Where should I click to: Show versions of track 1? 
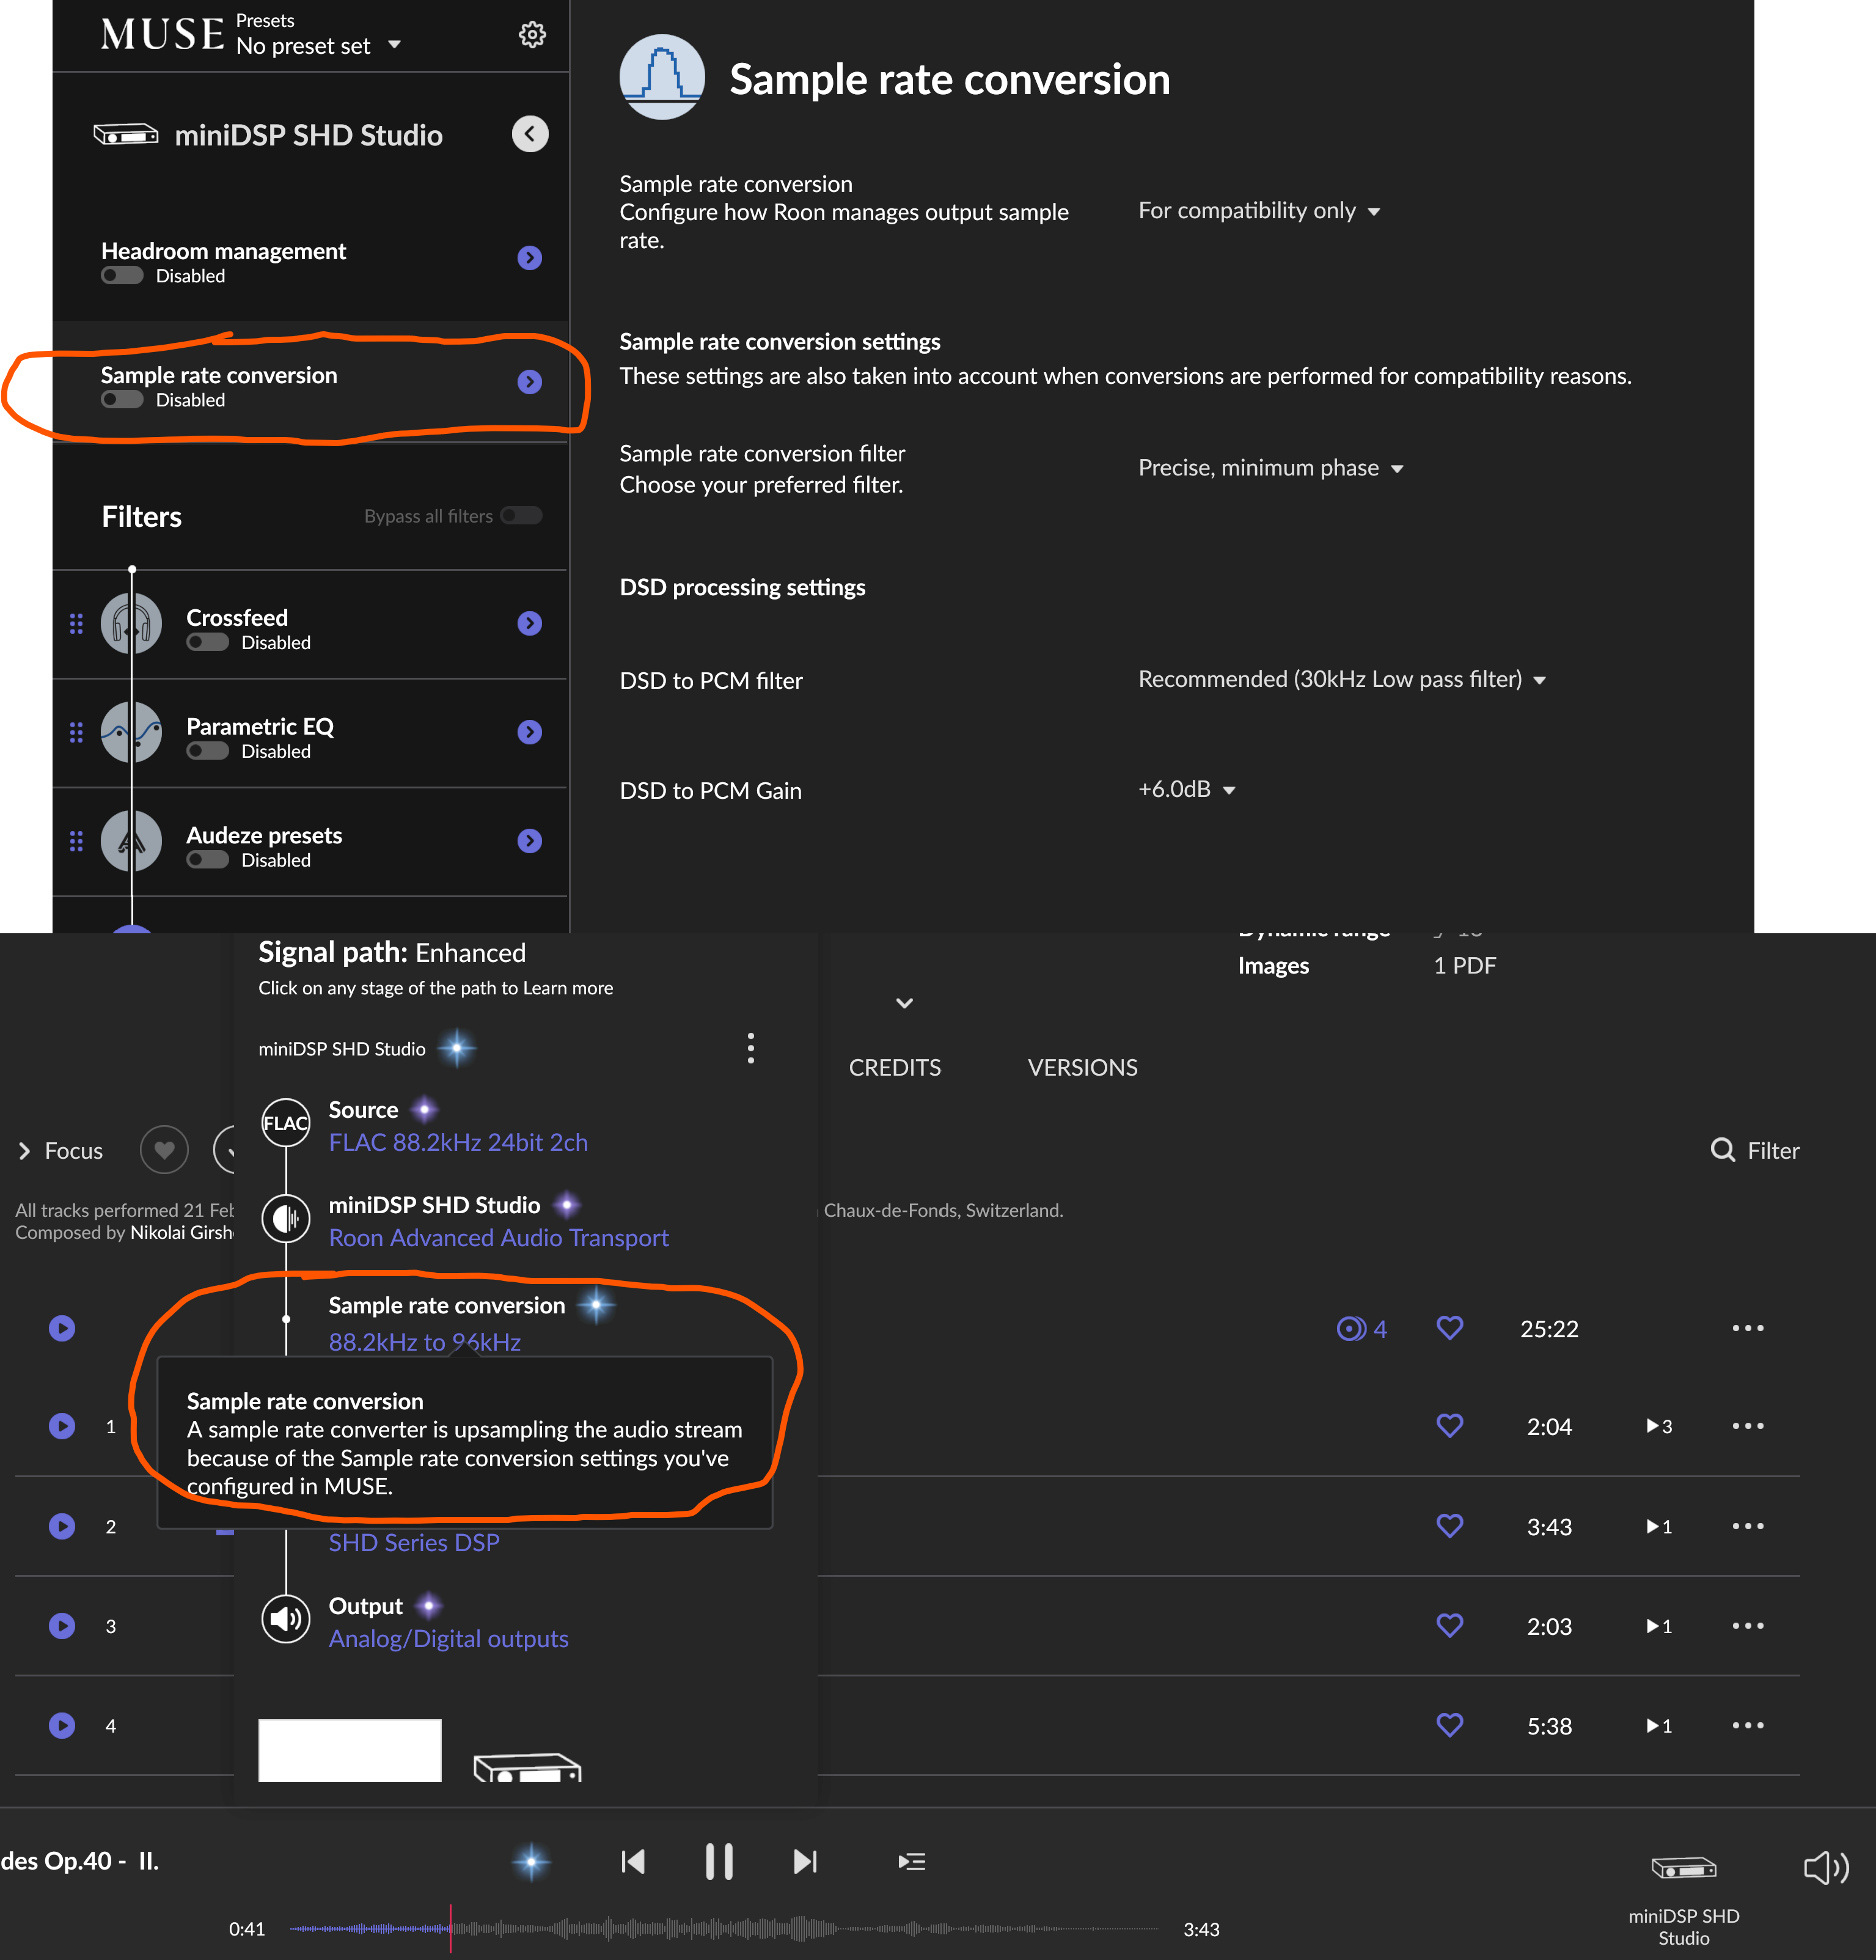(1659, 1427)
